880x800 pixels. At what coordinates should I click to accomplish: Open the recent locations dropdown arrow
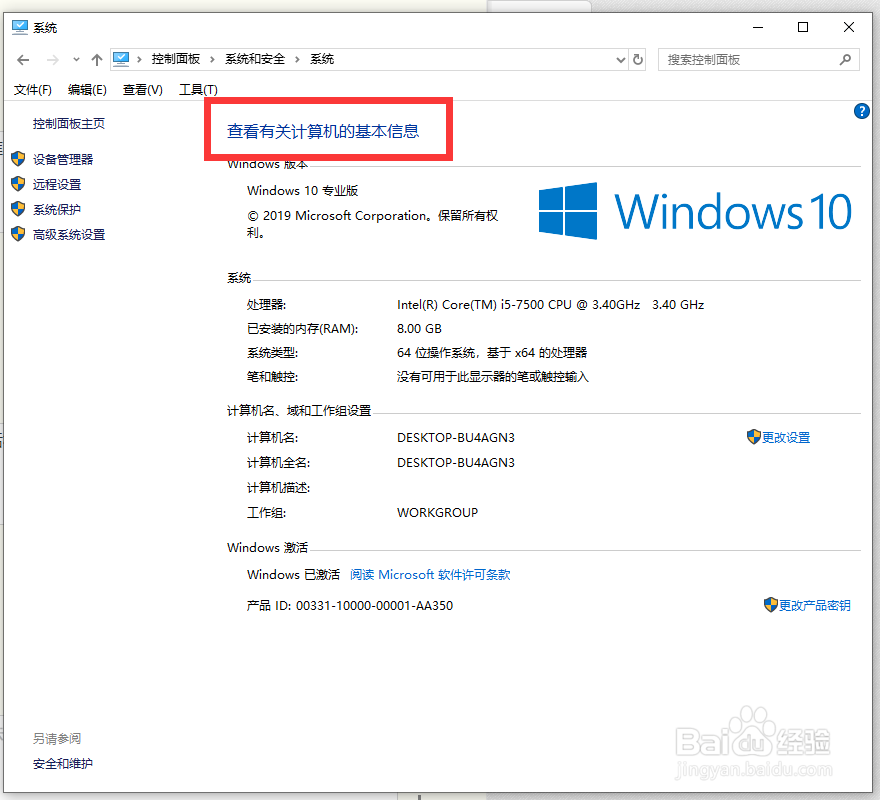pos(76,60)
